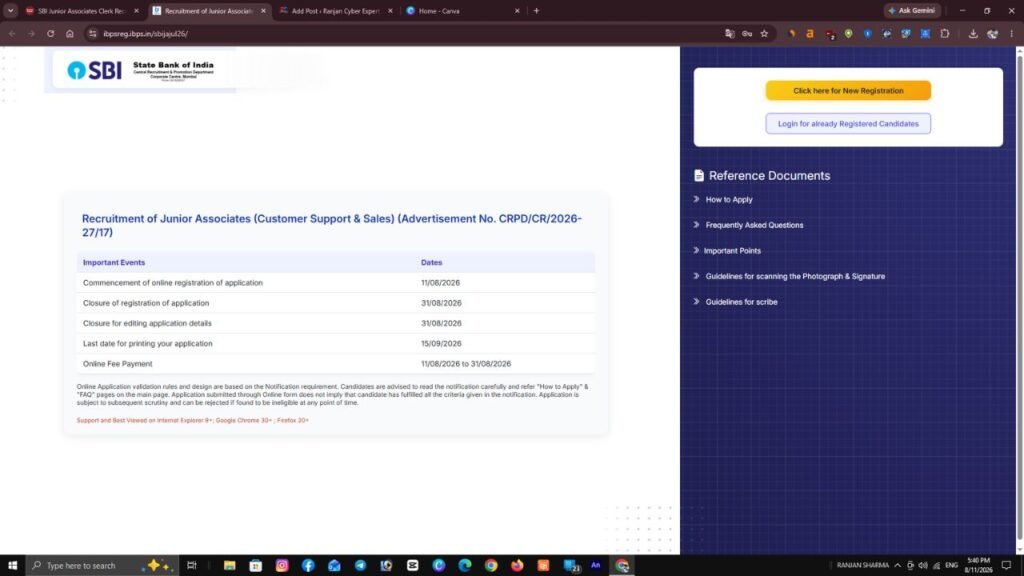The image size is (1024, 576).
Task: Click the taskbar search box
Action: tap(101, 565)
